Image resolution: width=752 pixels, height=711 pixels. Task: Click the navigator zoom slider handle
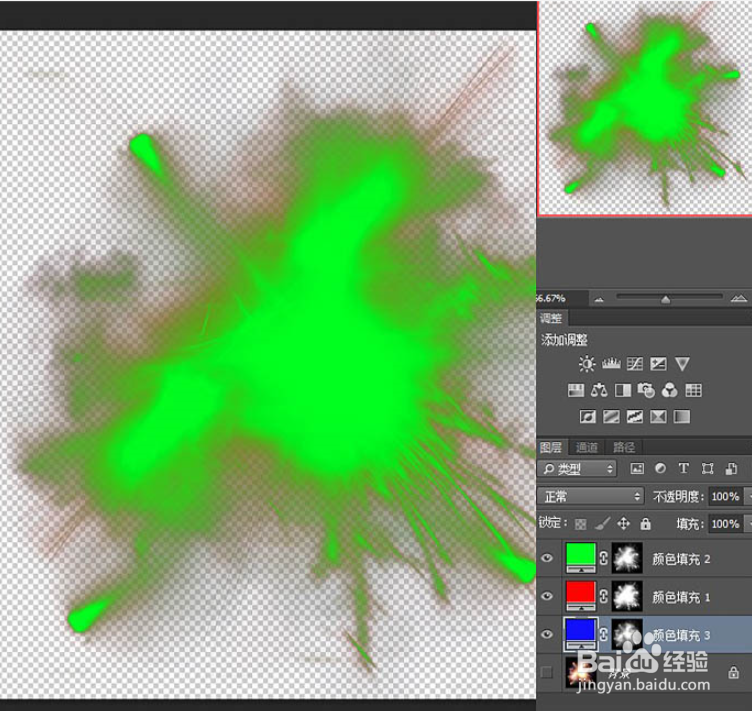(x=665, y=300)
